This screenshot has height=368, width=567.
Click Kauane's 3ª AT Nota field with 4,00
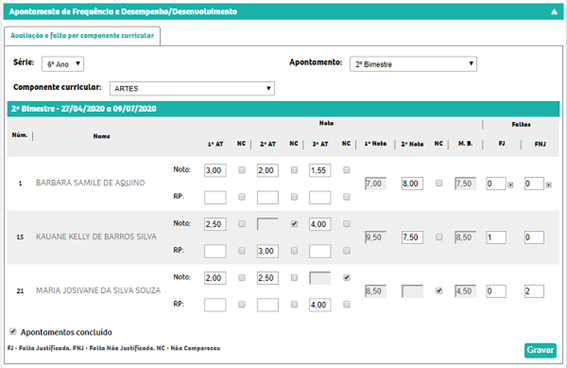point(320,224)
